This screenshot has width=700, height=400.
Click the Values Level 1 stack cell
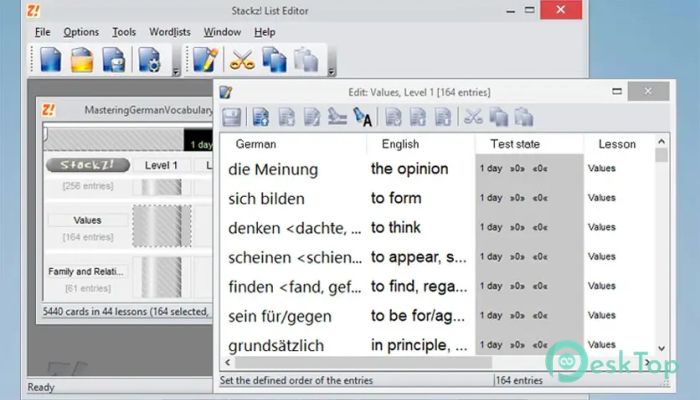(x=162, y=226)
